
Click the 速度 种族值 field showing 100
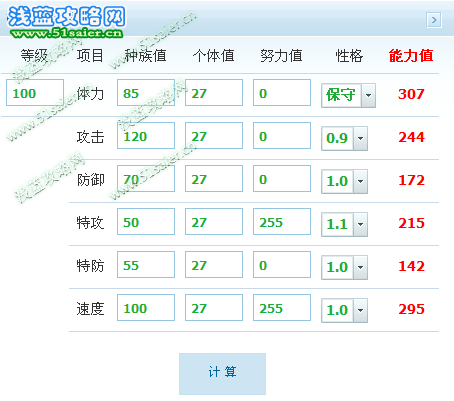tap(146, 308)
